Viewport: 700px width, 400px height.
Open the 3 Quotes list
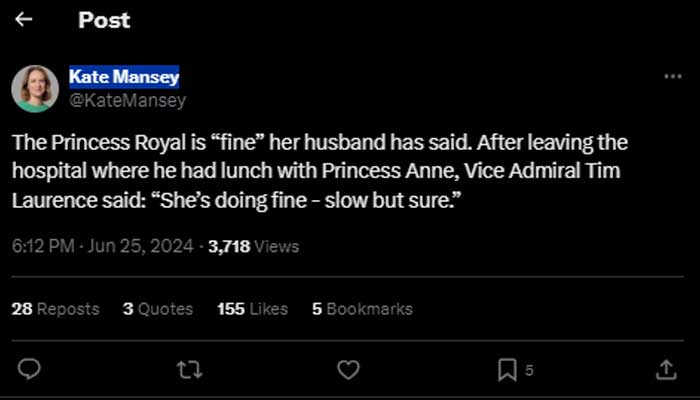pos(158,309)
